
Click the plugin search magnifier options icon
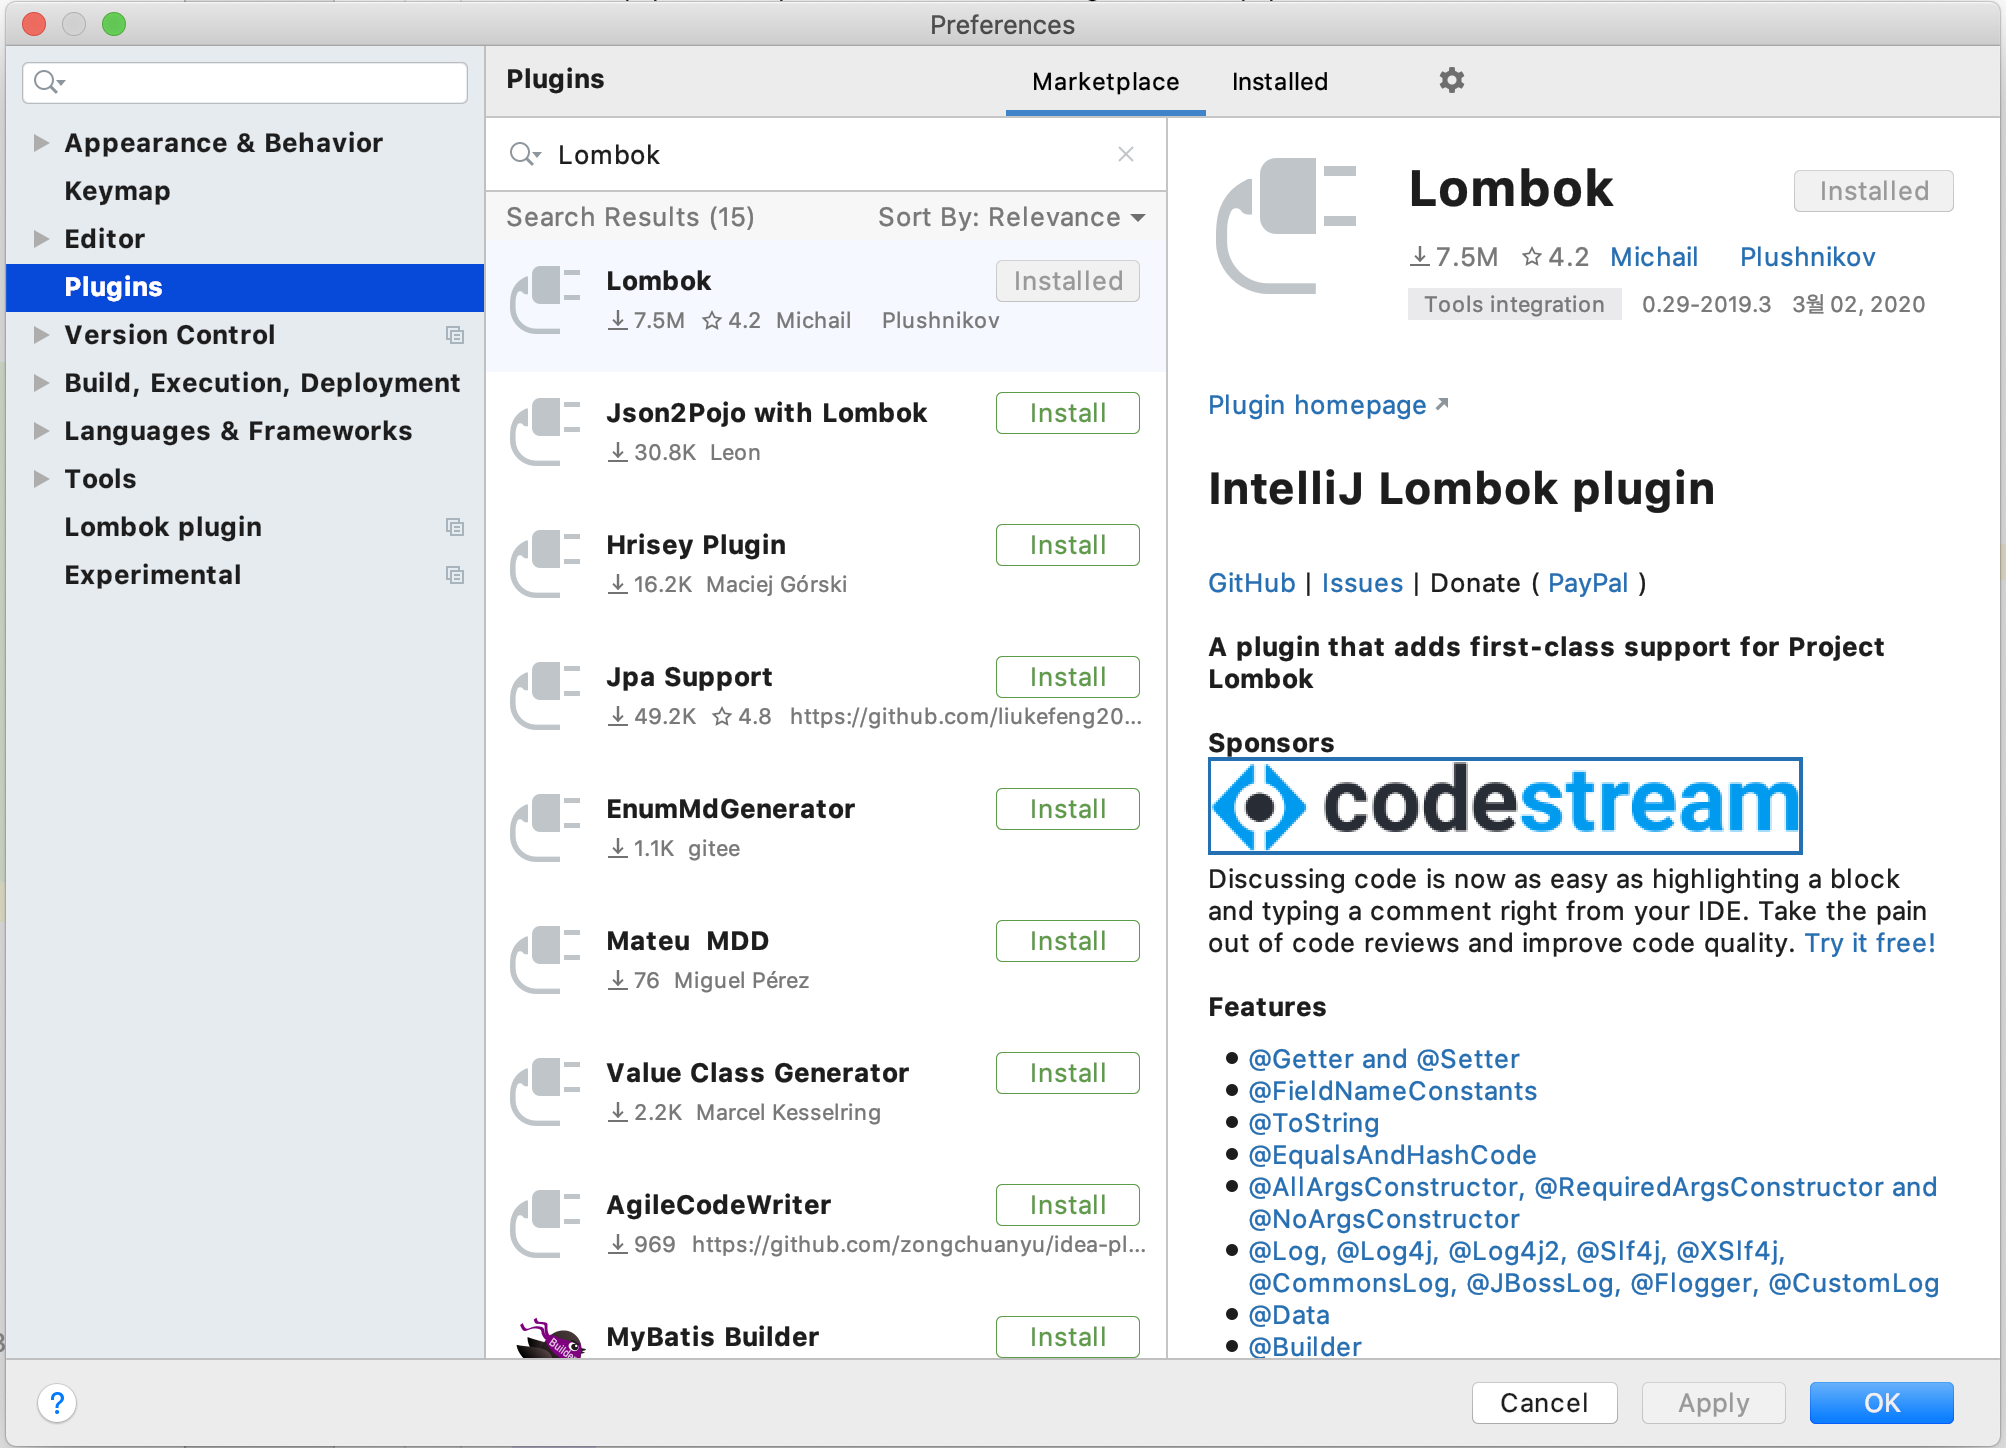tap(525, 154)
